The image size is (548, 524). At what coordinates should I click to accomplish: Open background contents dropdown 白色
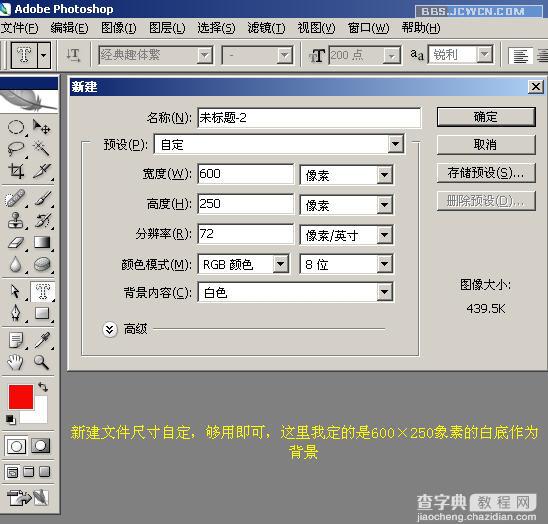295,292
